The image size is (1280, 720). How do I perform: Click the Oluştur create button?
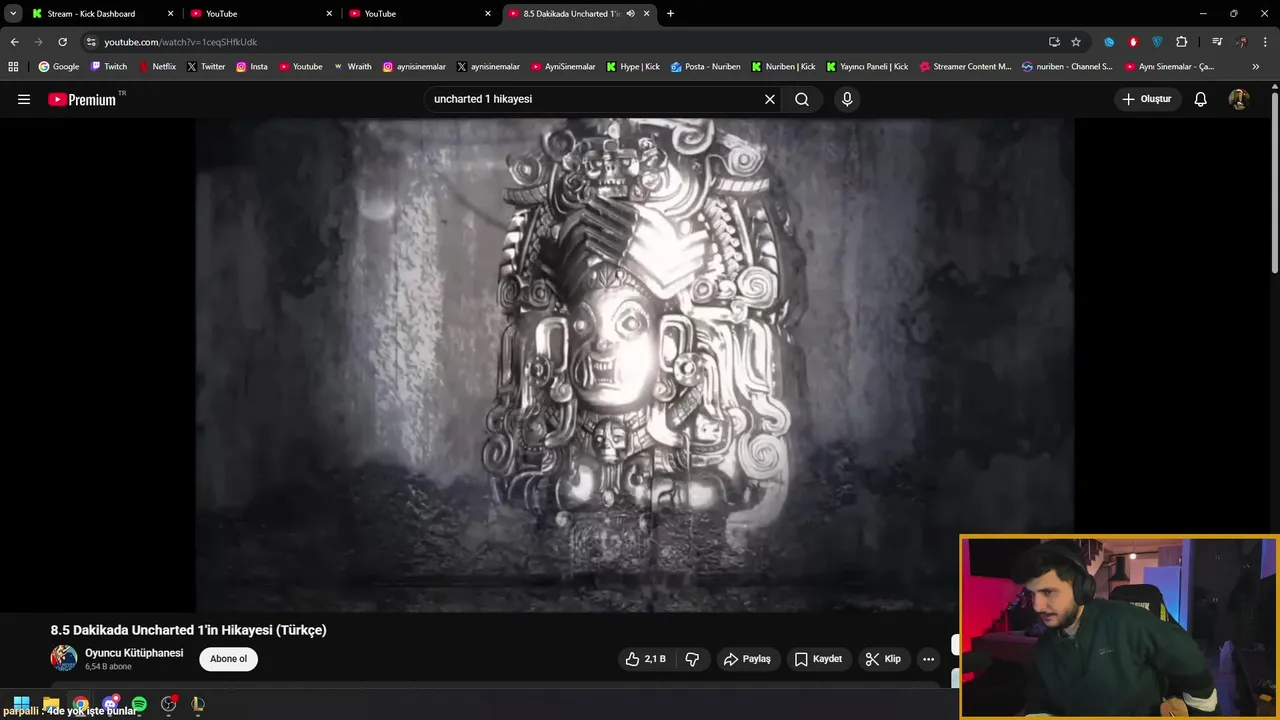[1147, 99]
